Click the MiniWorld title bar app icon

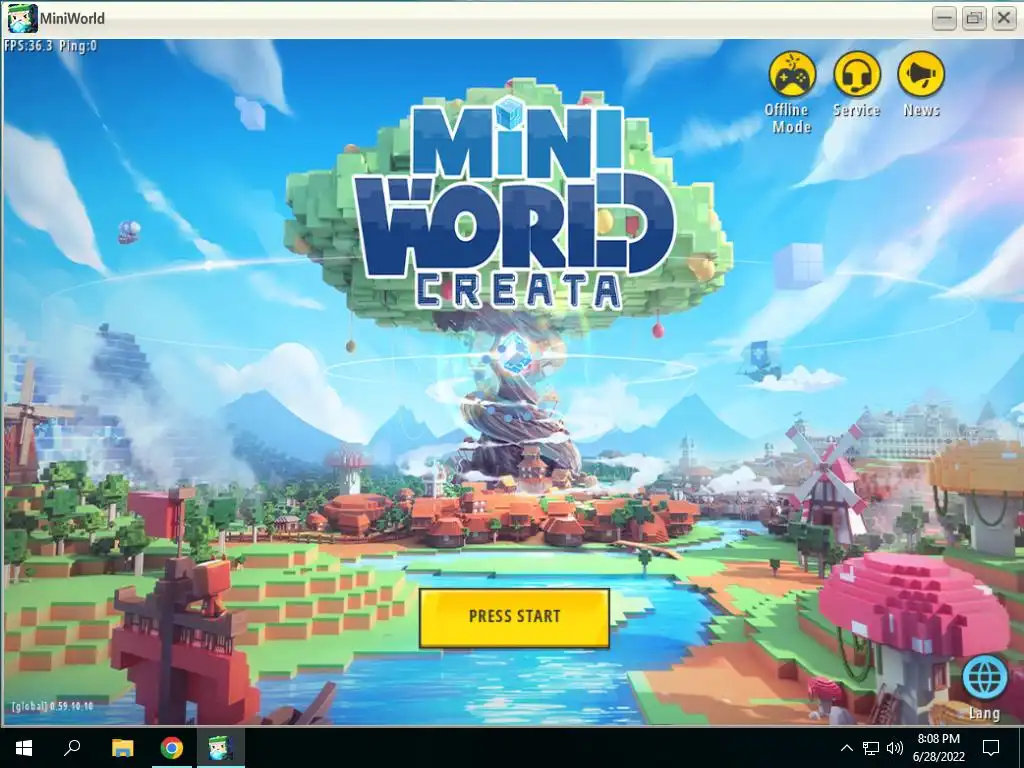(x=22, y=18)
